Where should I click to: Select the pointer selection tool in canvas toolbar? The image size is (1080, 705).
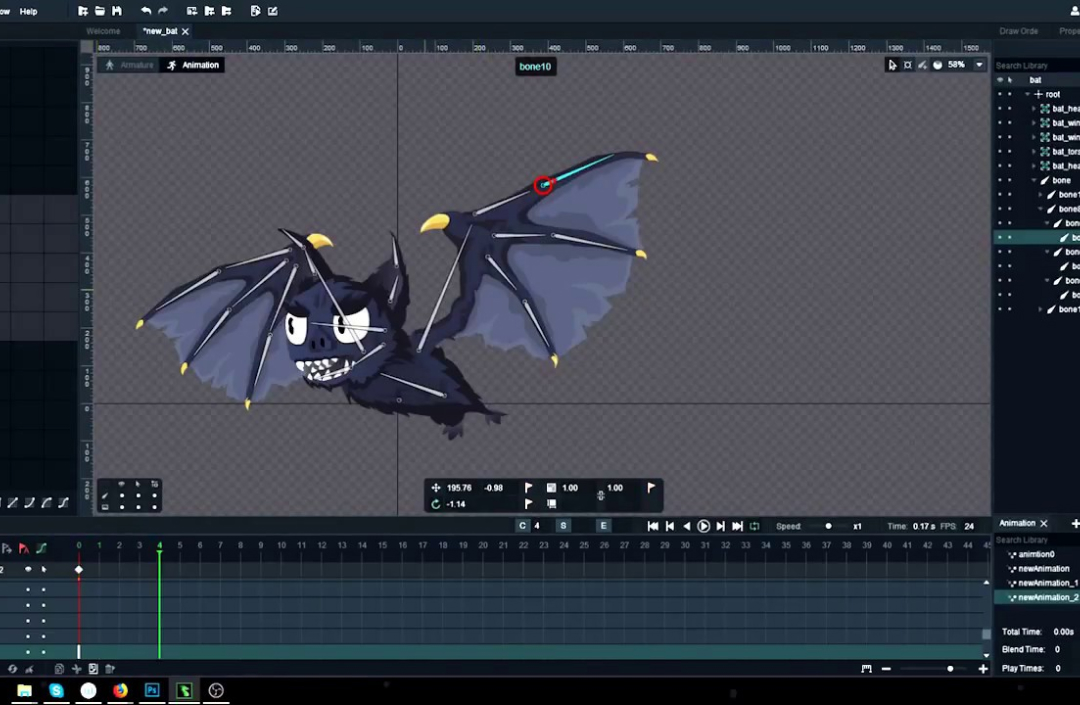(x=892, y=65)
